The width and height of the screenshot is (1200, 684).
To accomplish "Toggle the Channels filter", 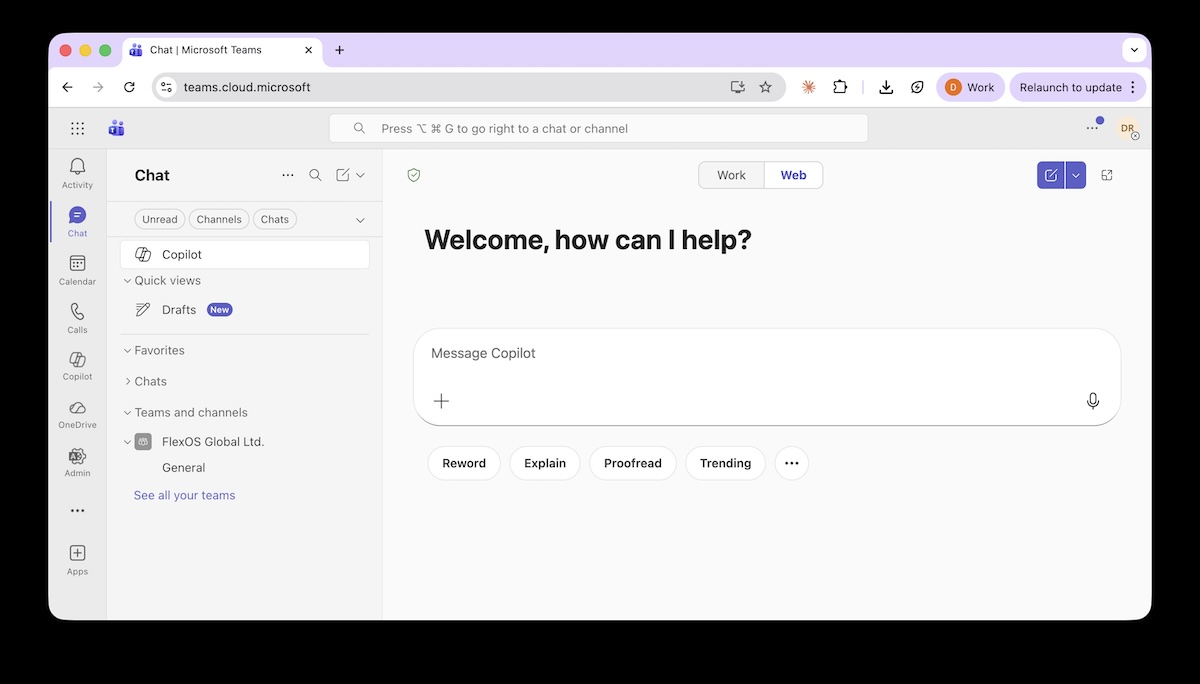I will pyautogui.click(x=219, y=219).
